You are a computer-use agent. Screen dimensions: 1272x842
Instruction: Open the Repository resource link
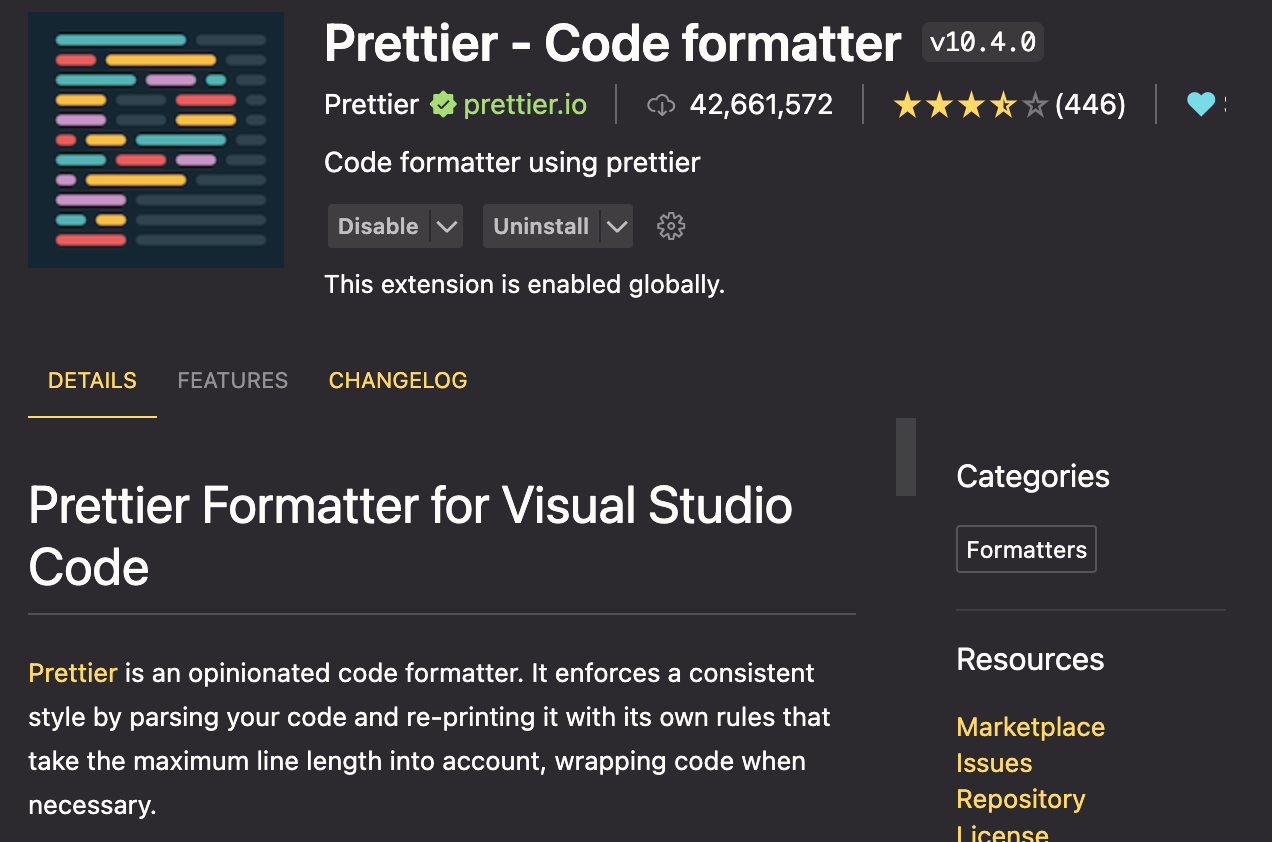1020,799
